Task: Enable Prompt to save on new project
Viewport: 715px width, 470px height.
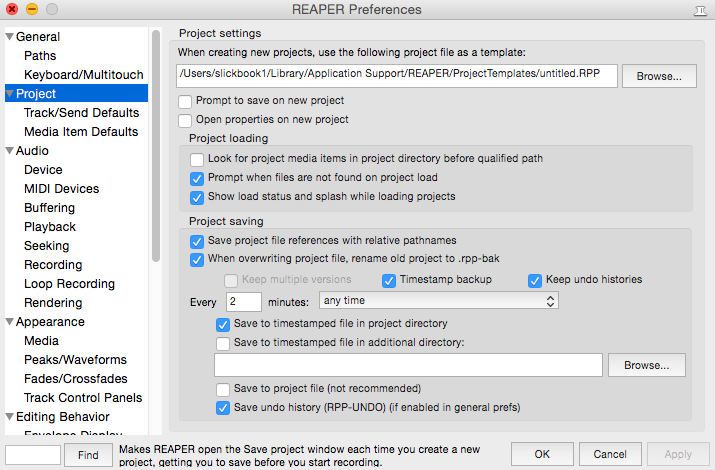Action: [x=185, y=101]
